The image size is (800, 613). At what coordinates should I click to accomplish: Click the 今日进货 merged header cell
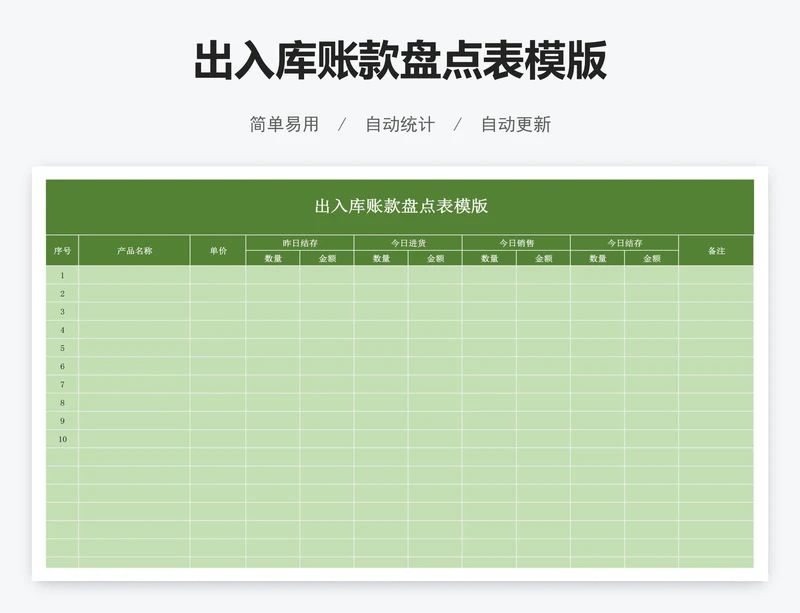pyautogui.click(x=408, y=243)
